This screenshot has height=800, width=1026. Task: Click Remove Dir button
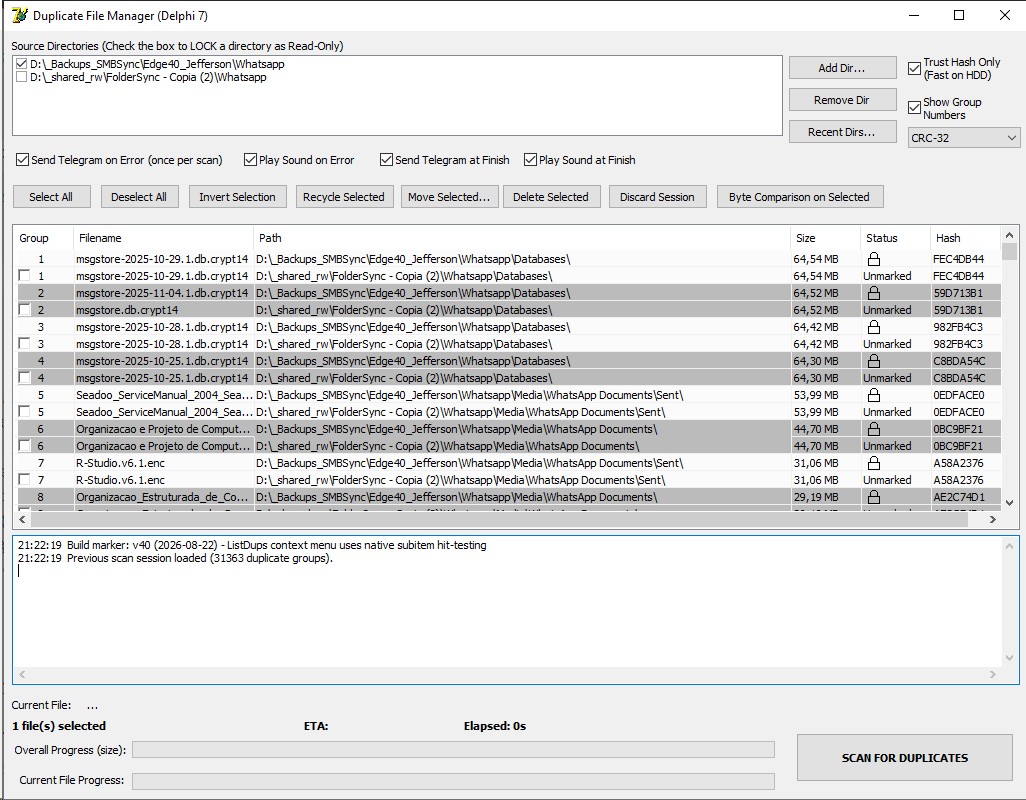842,100
